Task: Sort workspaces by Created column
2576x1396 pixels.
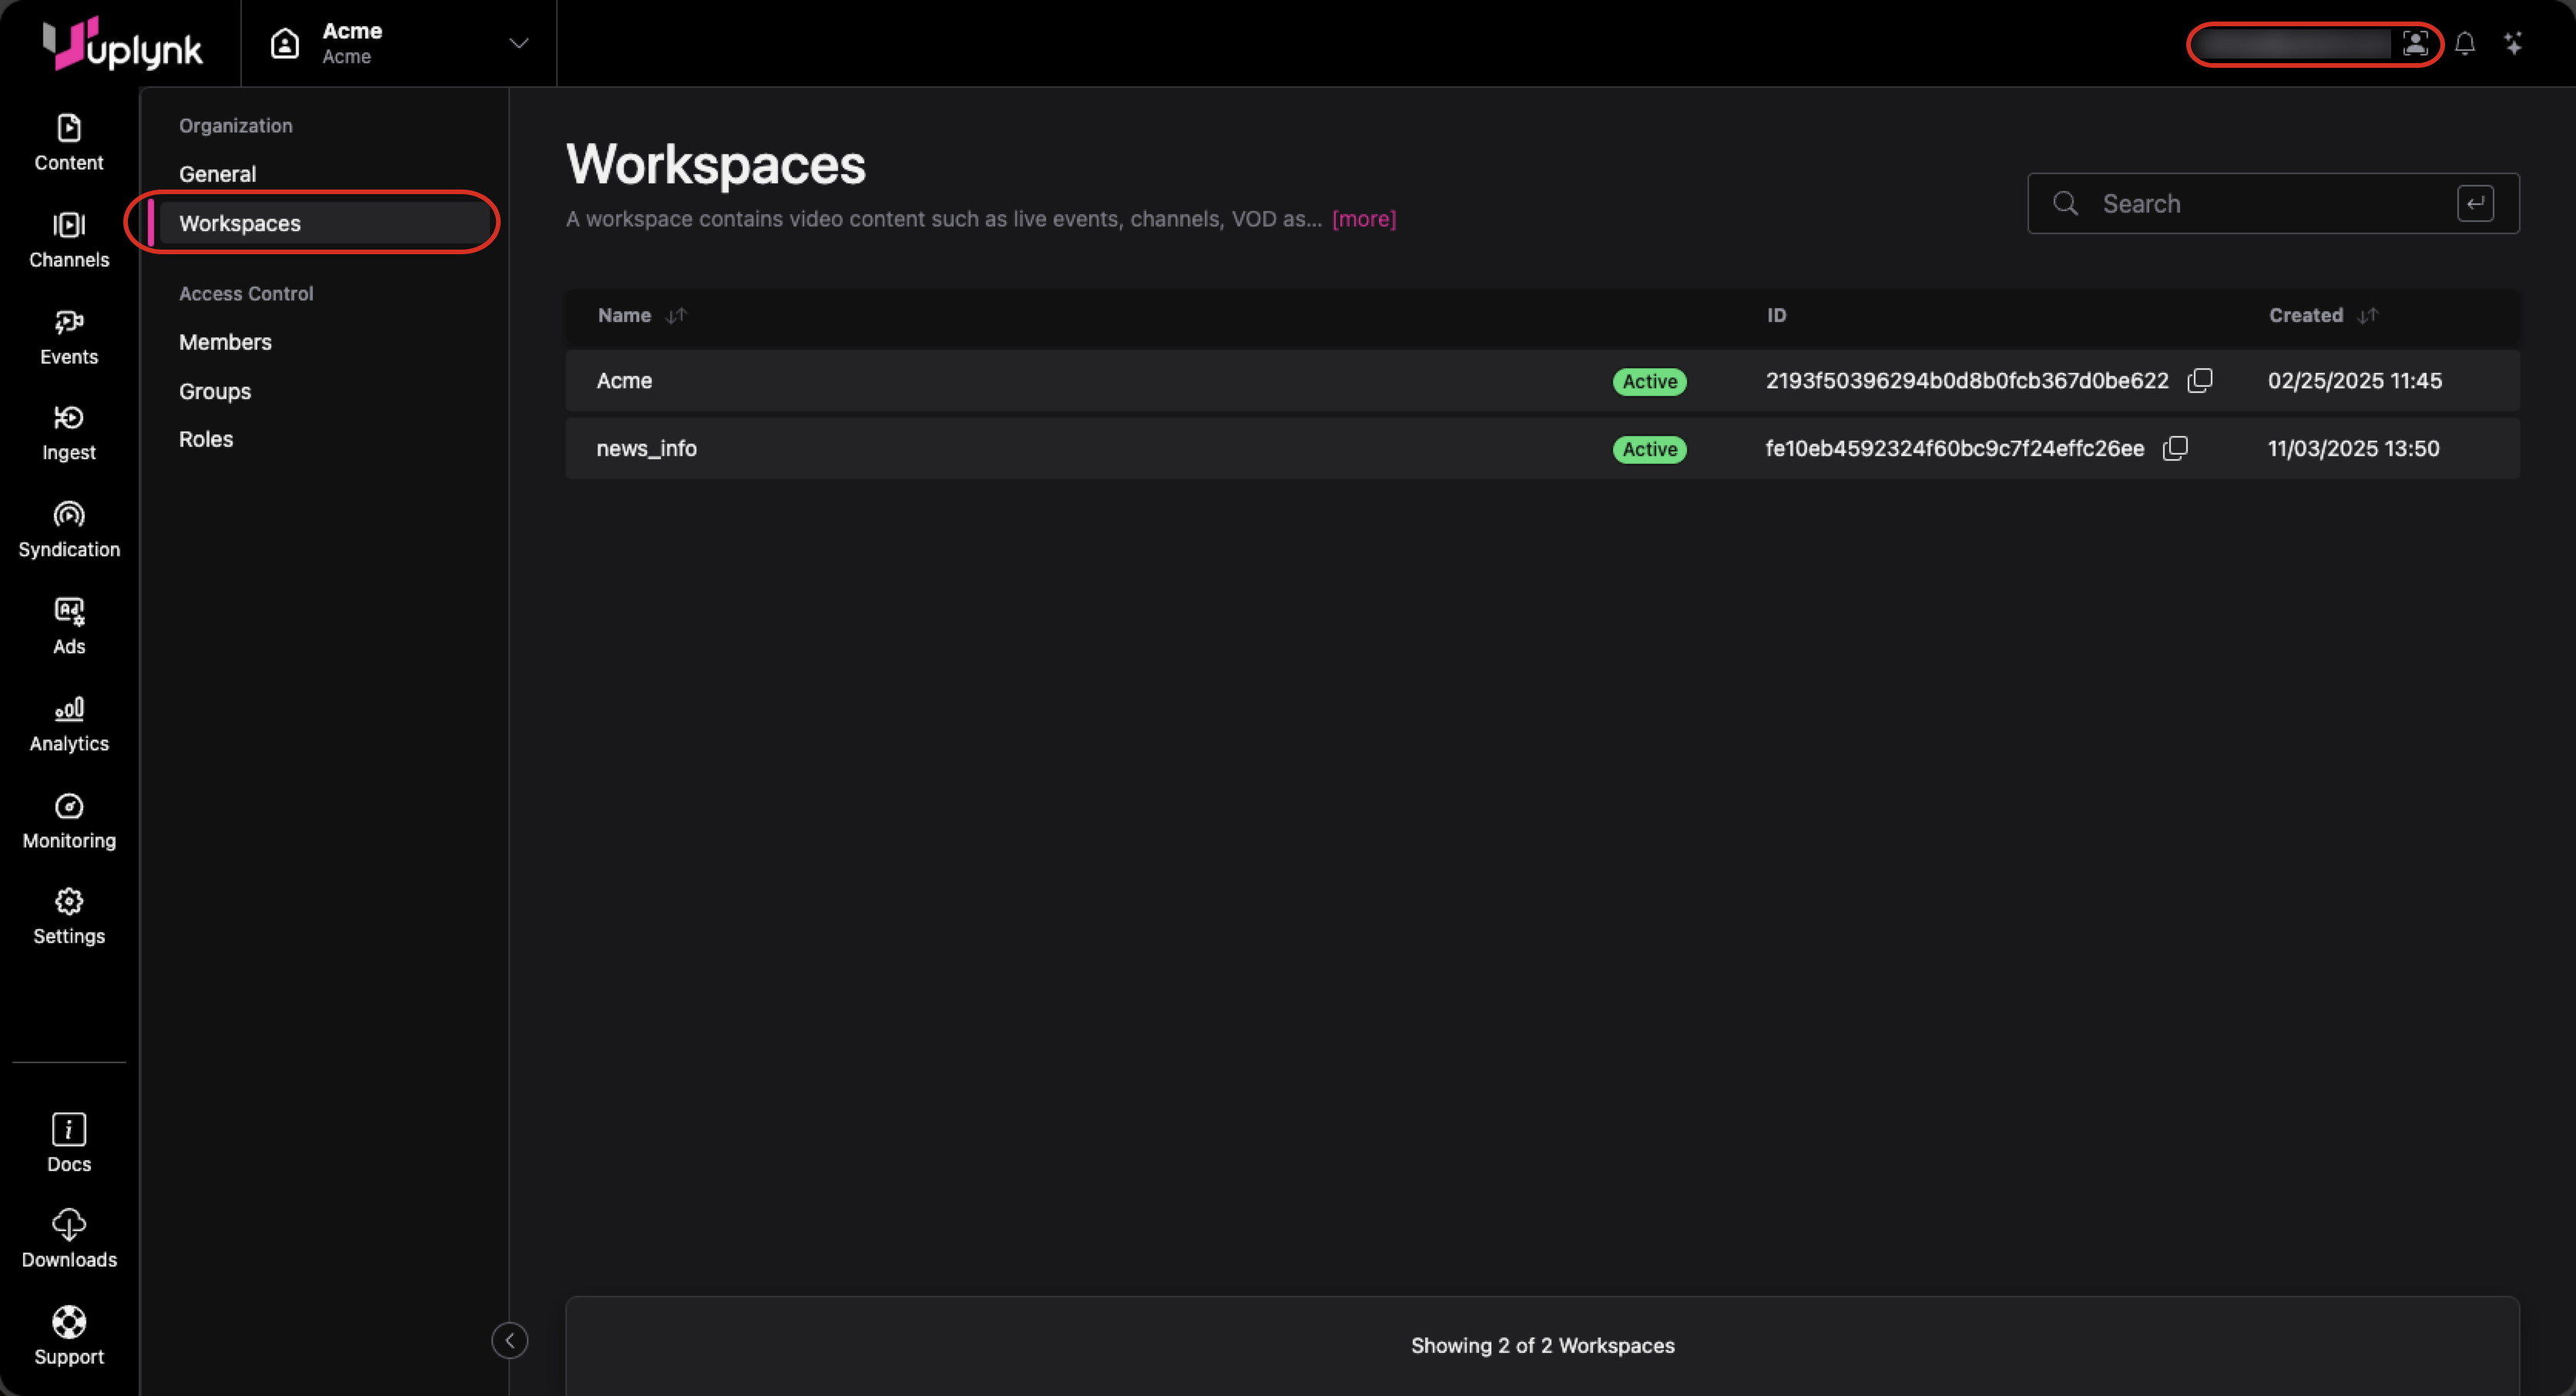Action: [2367, 315]
